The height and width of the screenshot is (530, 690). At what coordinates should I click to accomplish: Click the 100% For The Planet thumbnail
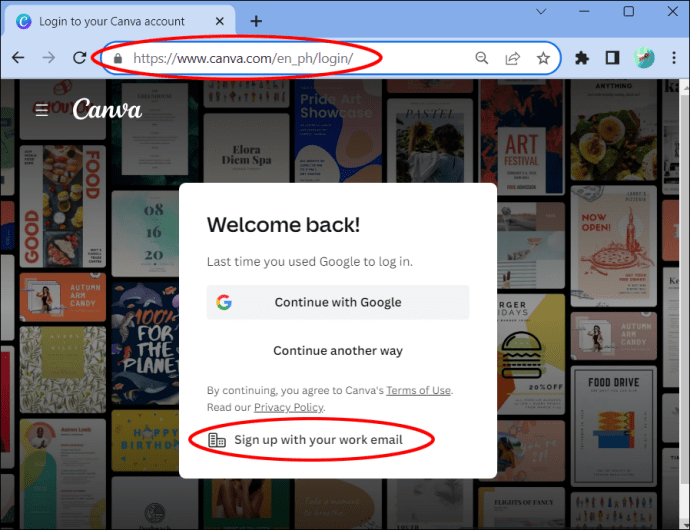[145, 344]
